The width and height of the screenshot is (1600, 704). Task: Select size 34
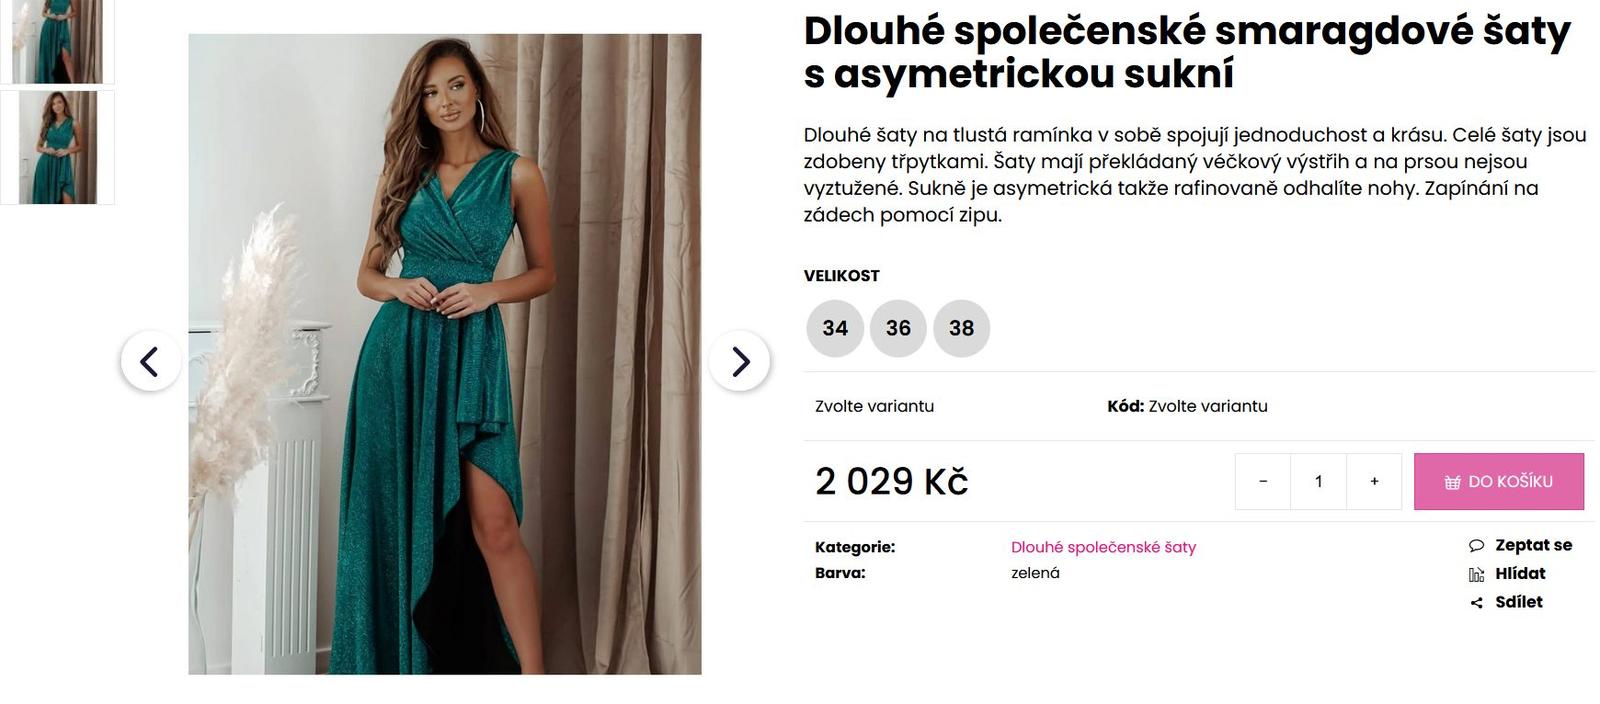point(835,328)
